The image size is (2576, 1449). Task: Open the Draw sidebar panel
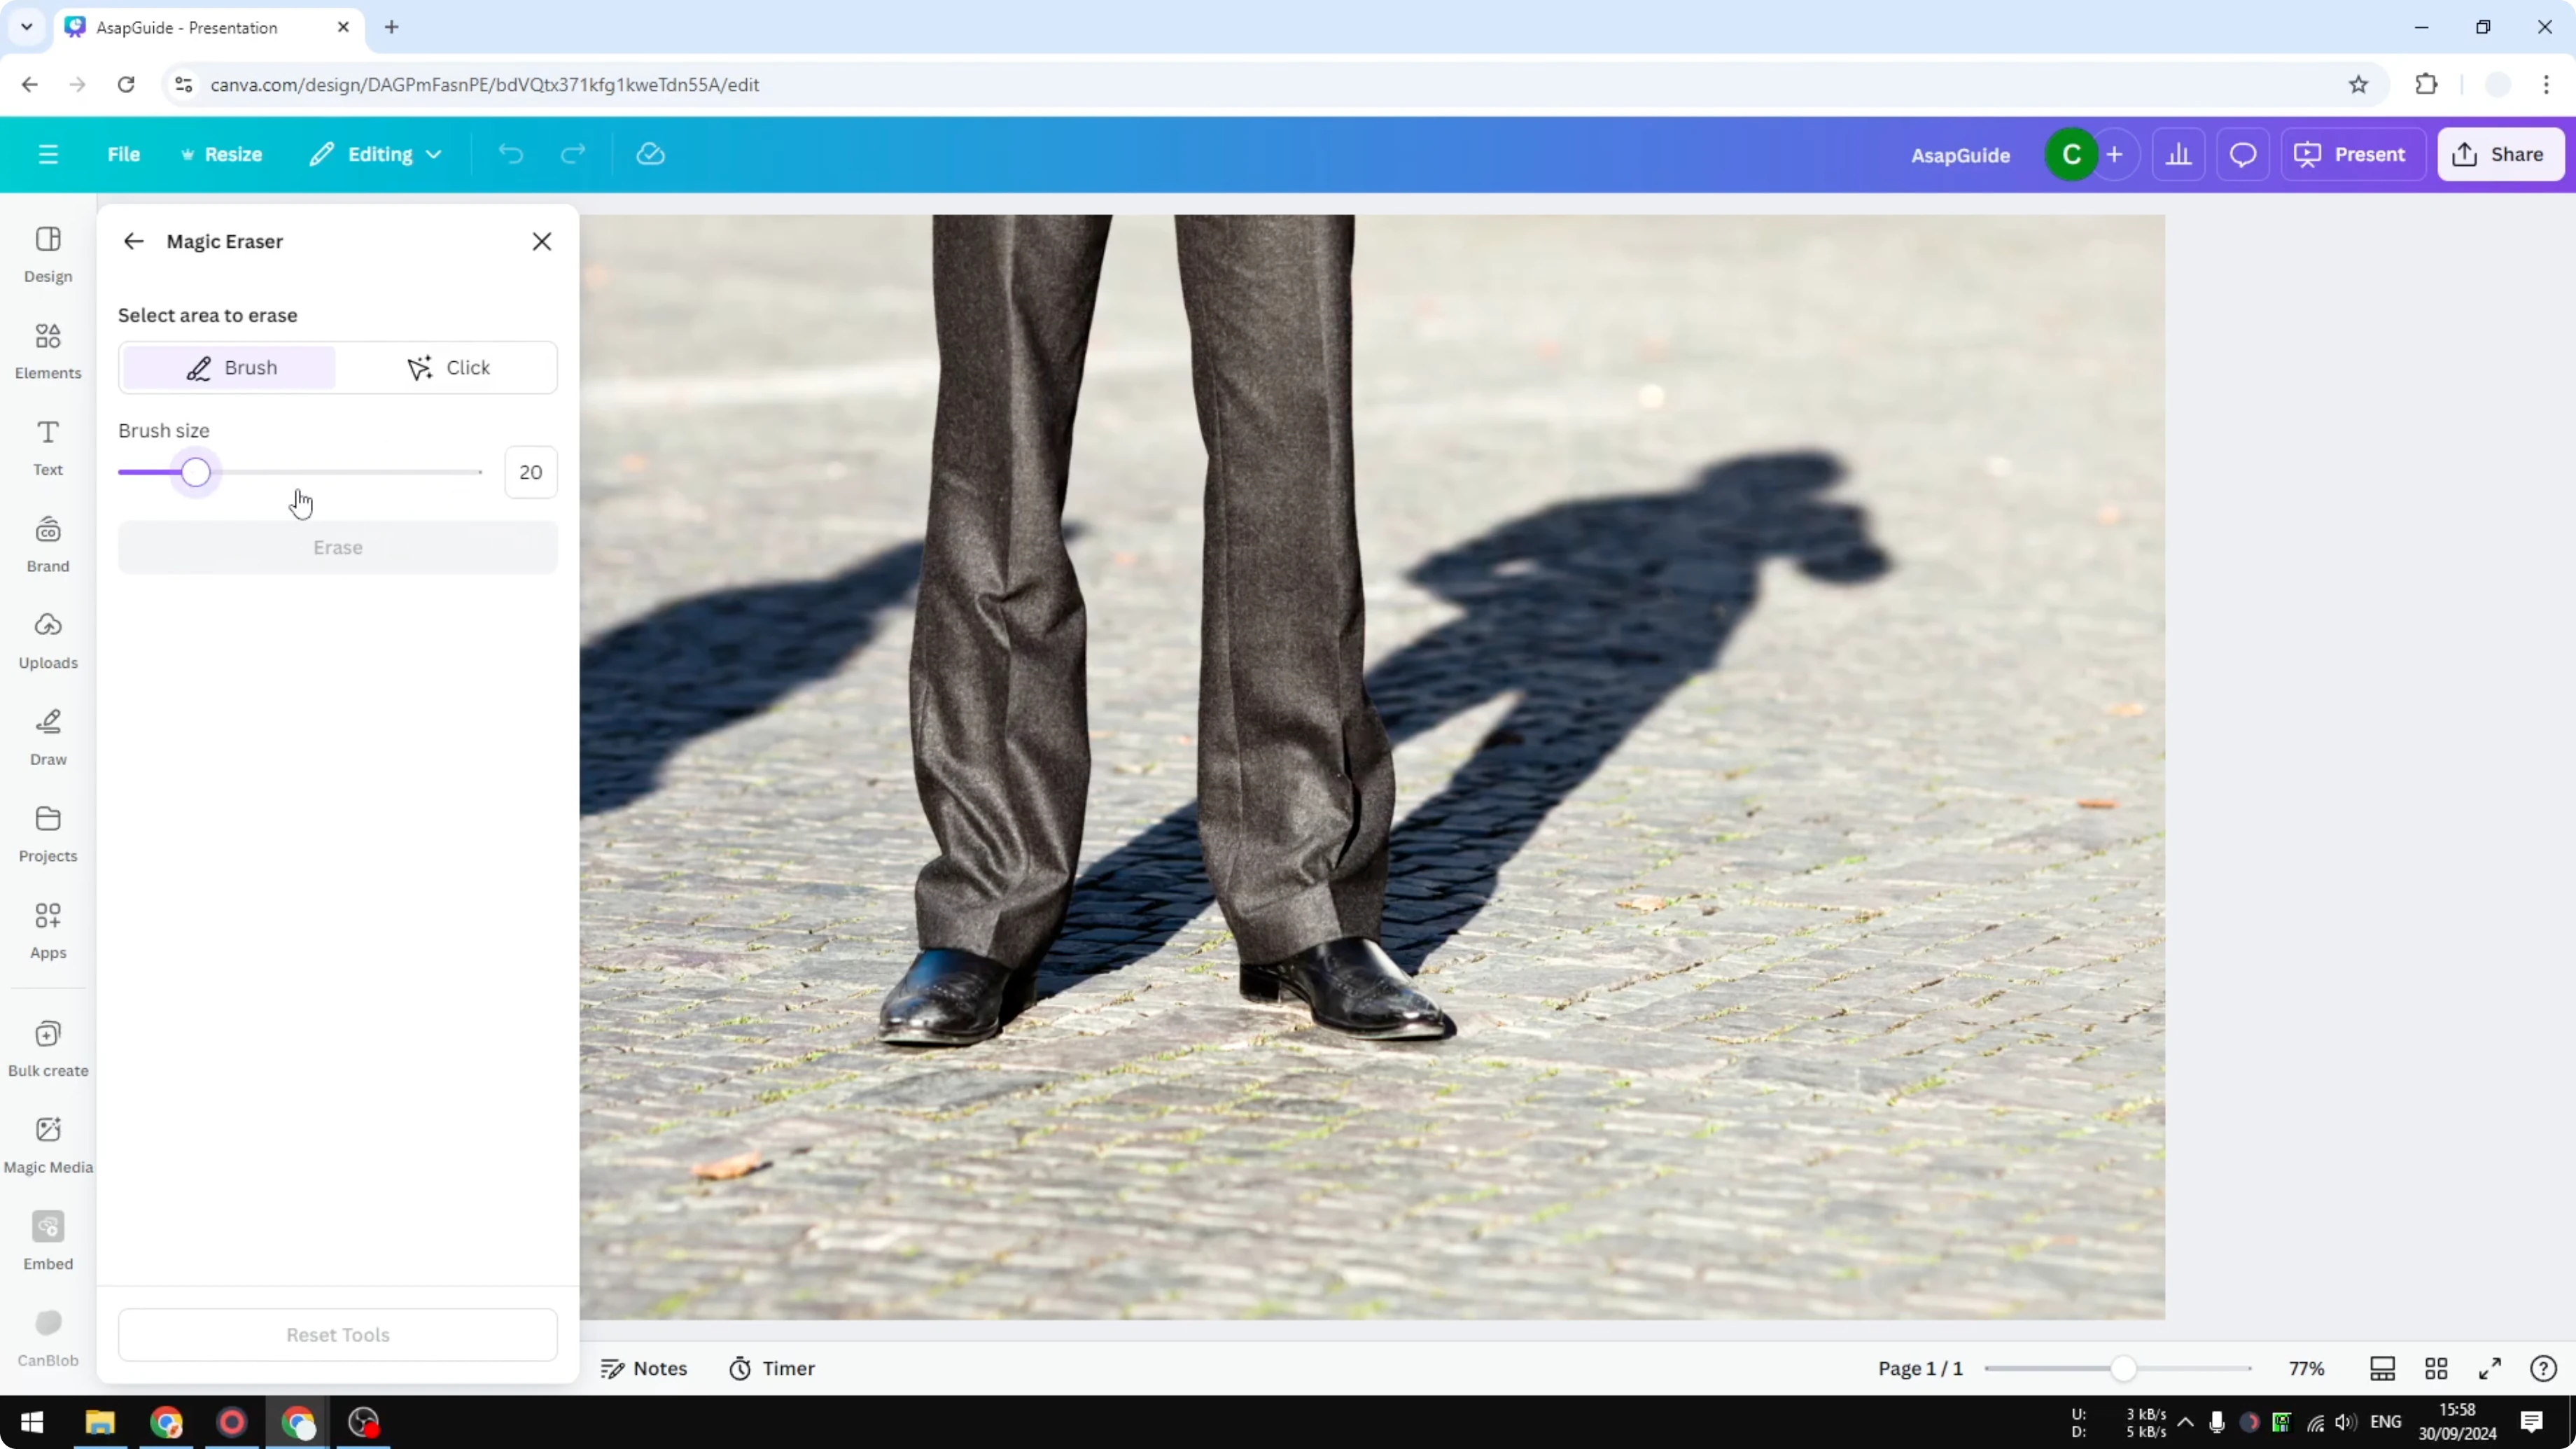[48, 737]
